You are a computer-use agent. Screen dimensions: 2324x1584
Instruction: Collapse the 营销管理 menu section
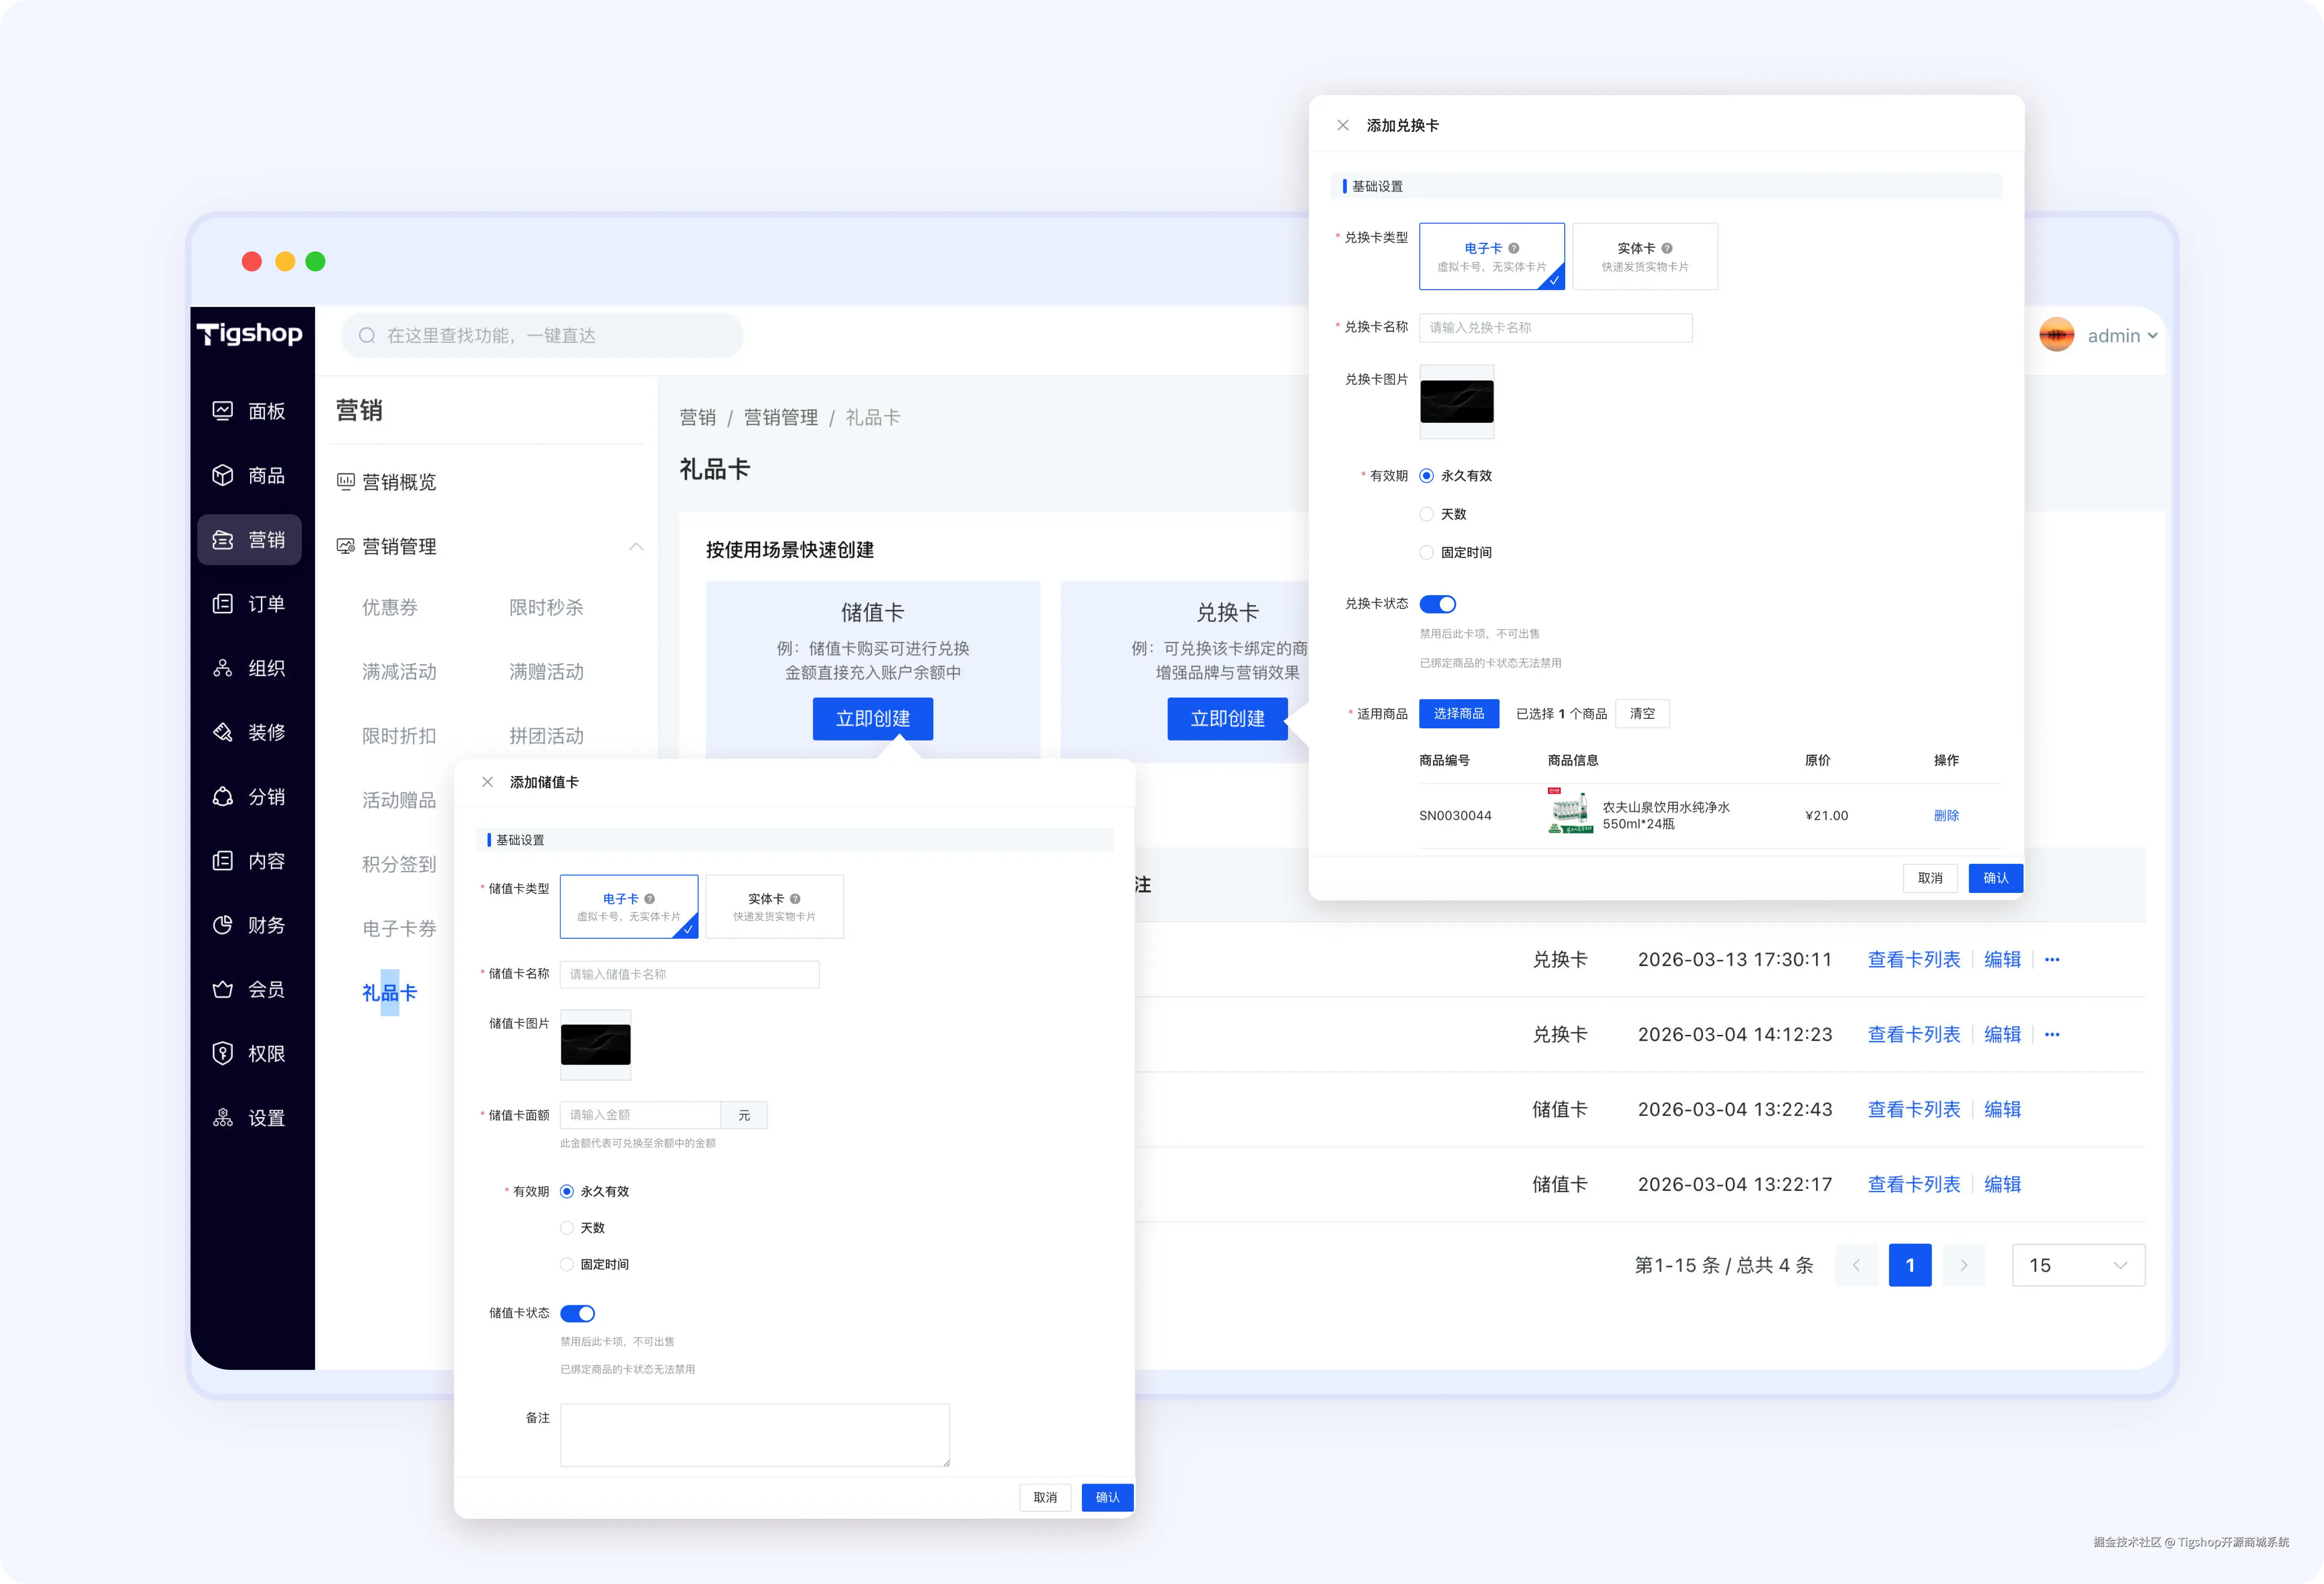(636, 547)
